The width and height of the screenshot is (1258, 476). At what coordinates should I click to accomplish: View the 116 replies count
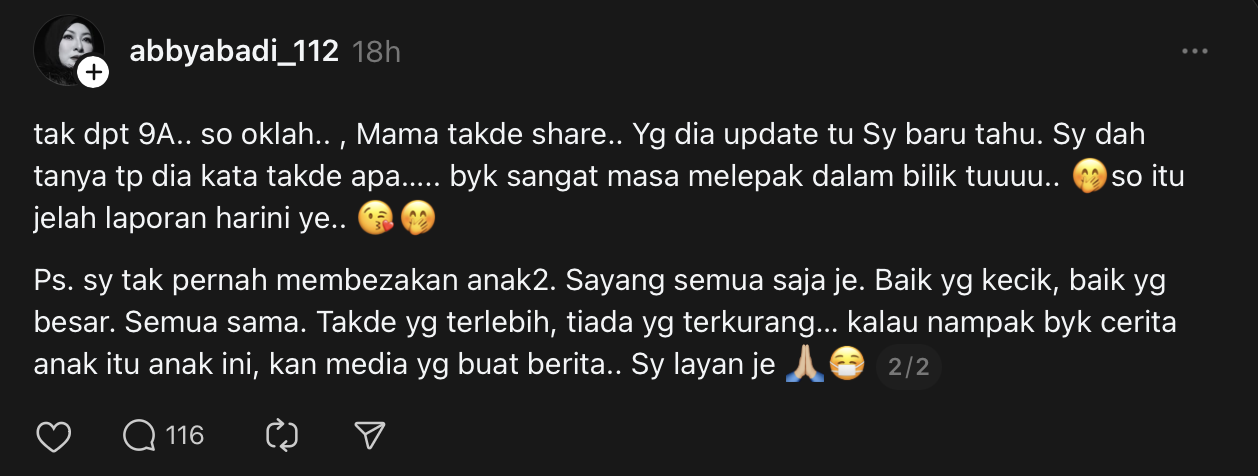tap(184, 436)
